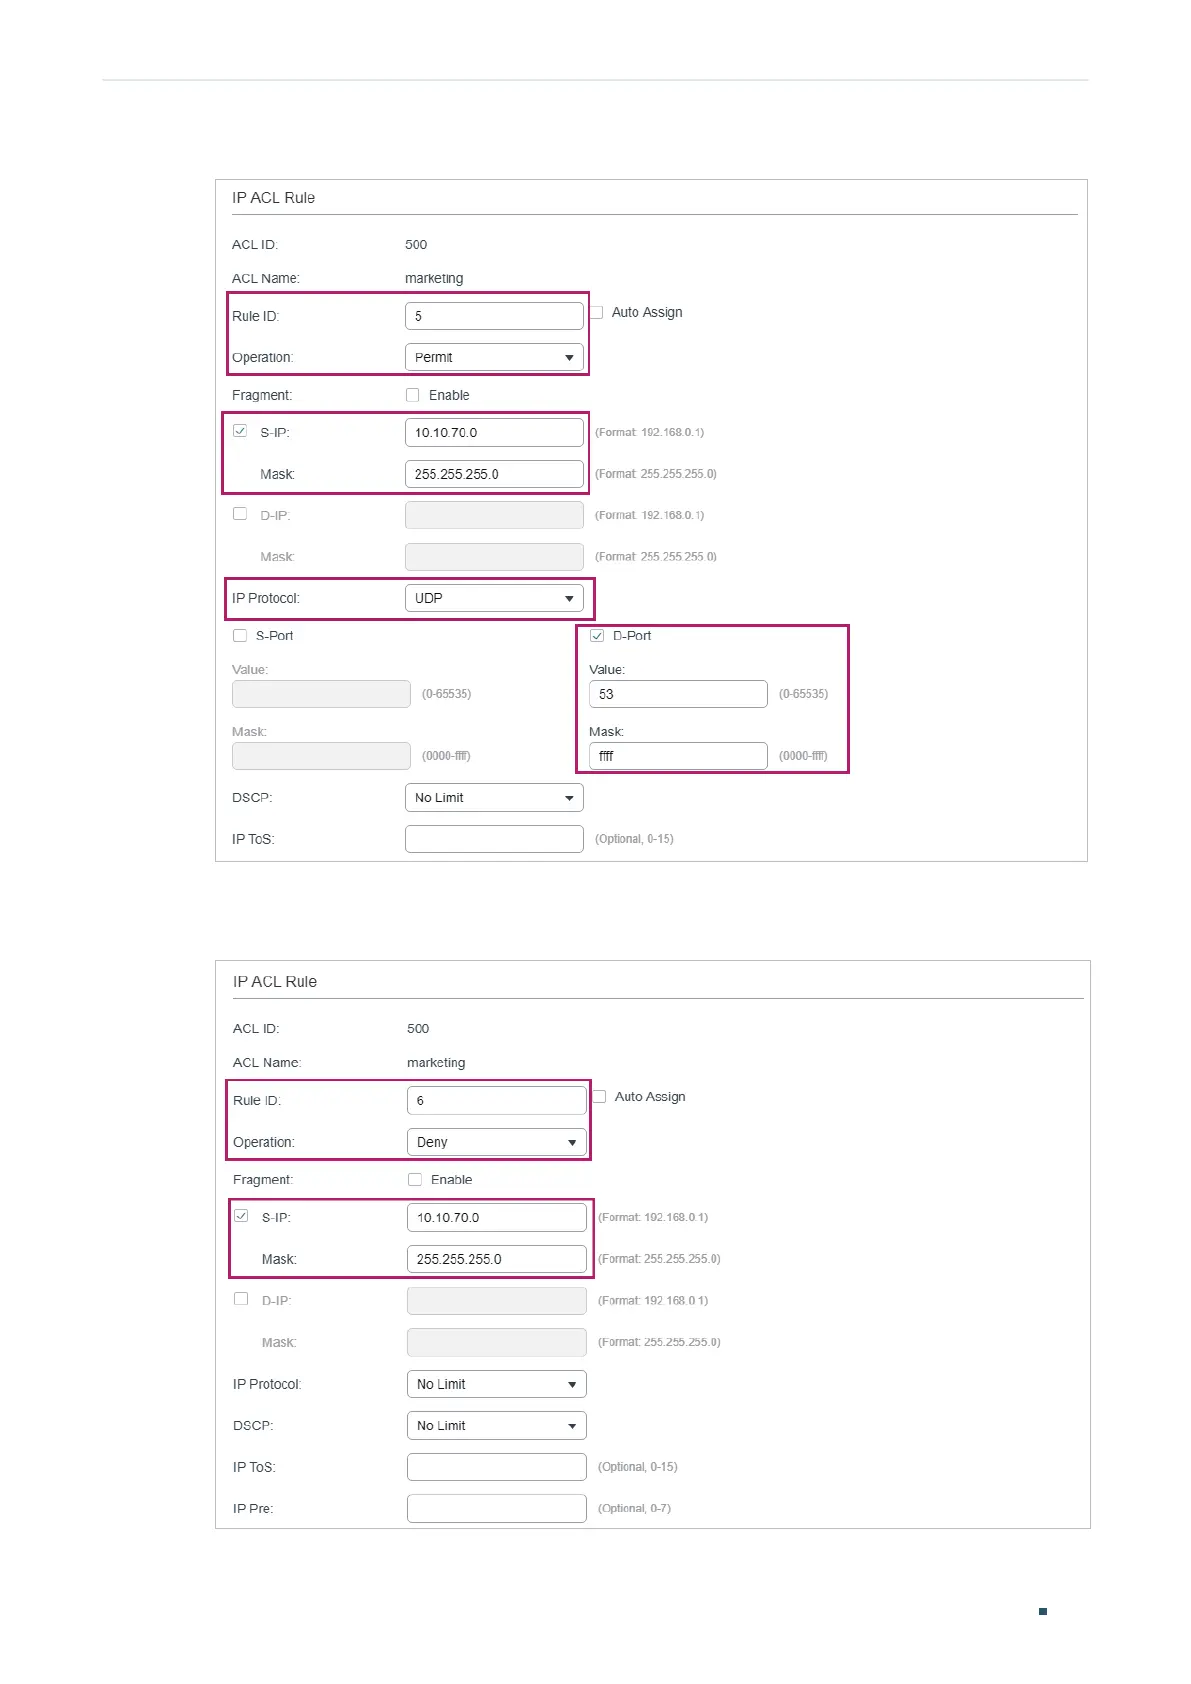
Task: Enable the D-Port checkbox
Action: coord(597,636)
